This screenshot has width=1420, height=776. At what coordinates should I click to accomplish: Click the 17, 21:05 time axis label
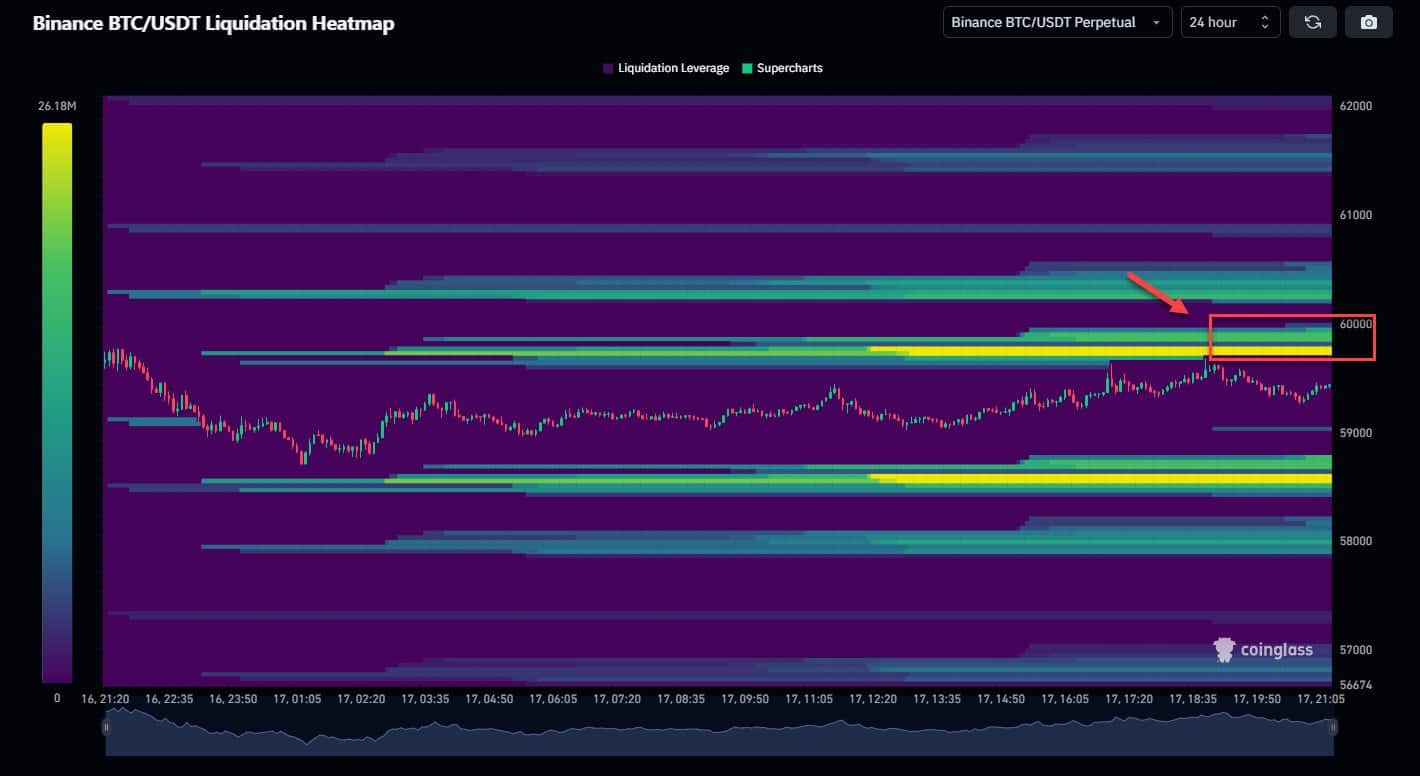pyautogui.click(x=1321, y=699)
